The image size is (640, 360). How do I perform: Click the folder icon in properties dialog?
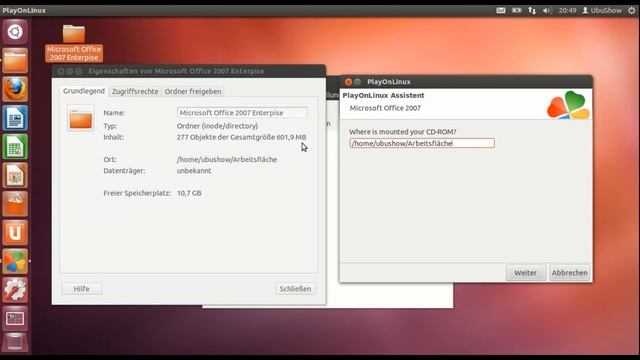pyautogui.click(x=80, y=118)
